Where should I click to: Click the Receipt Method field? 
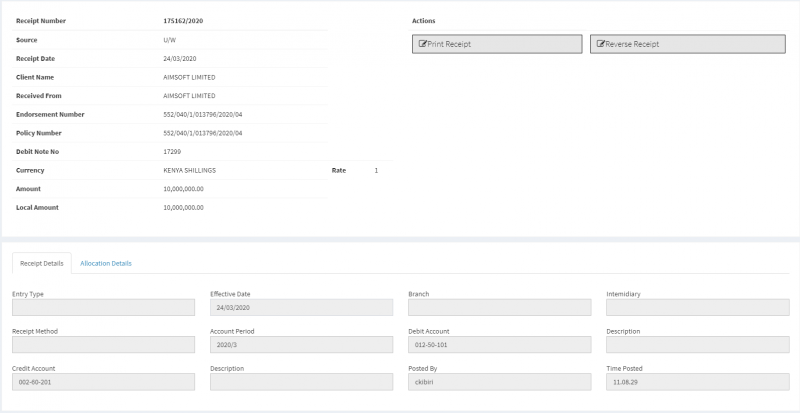[104, 345]
